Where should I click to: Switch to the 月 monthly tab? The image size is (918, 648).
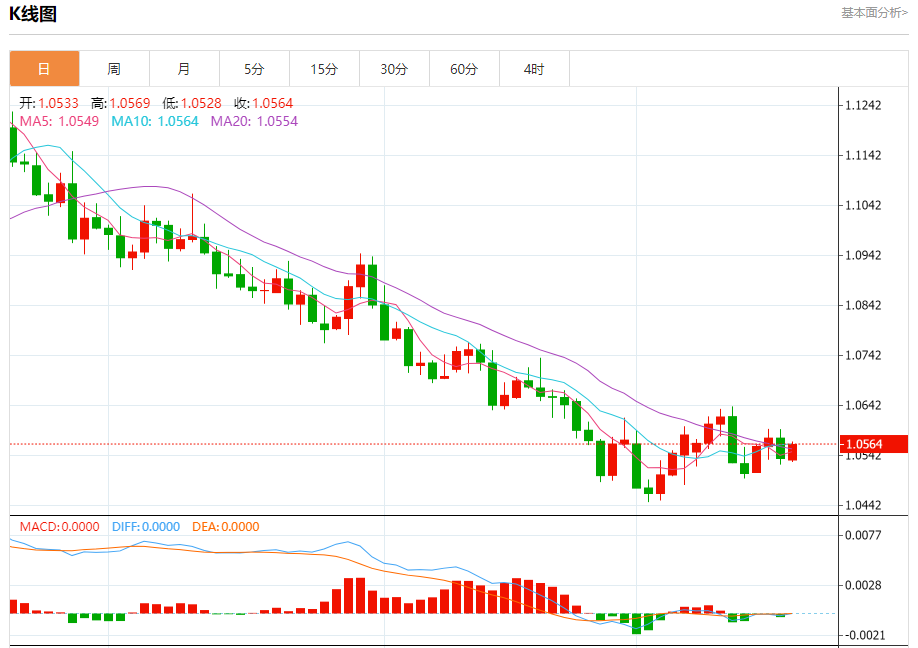[x=184, y=68]
